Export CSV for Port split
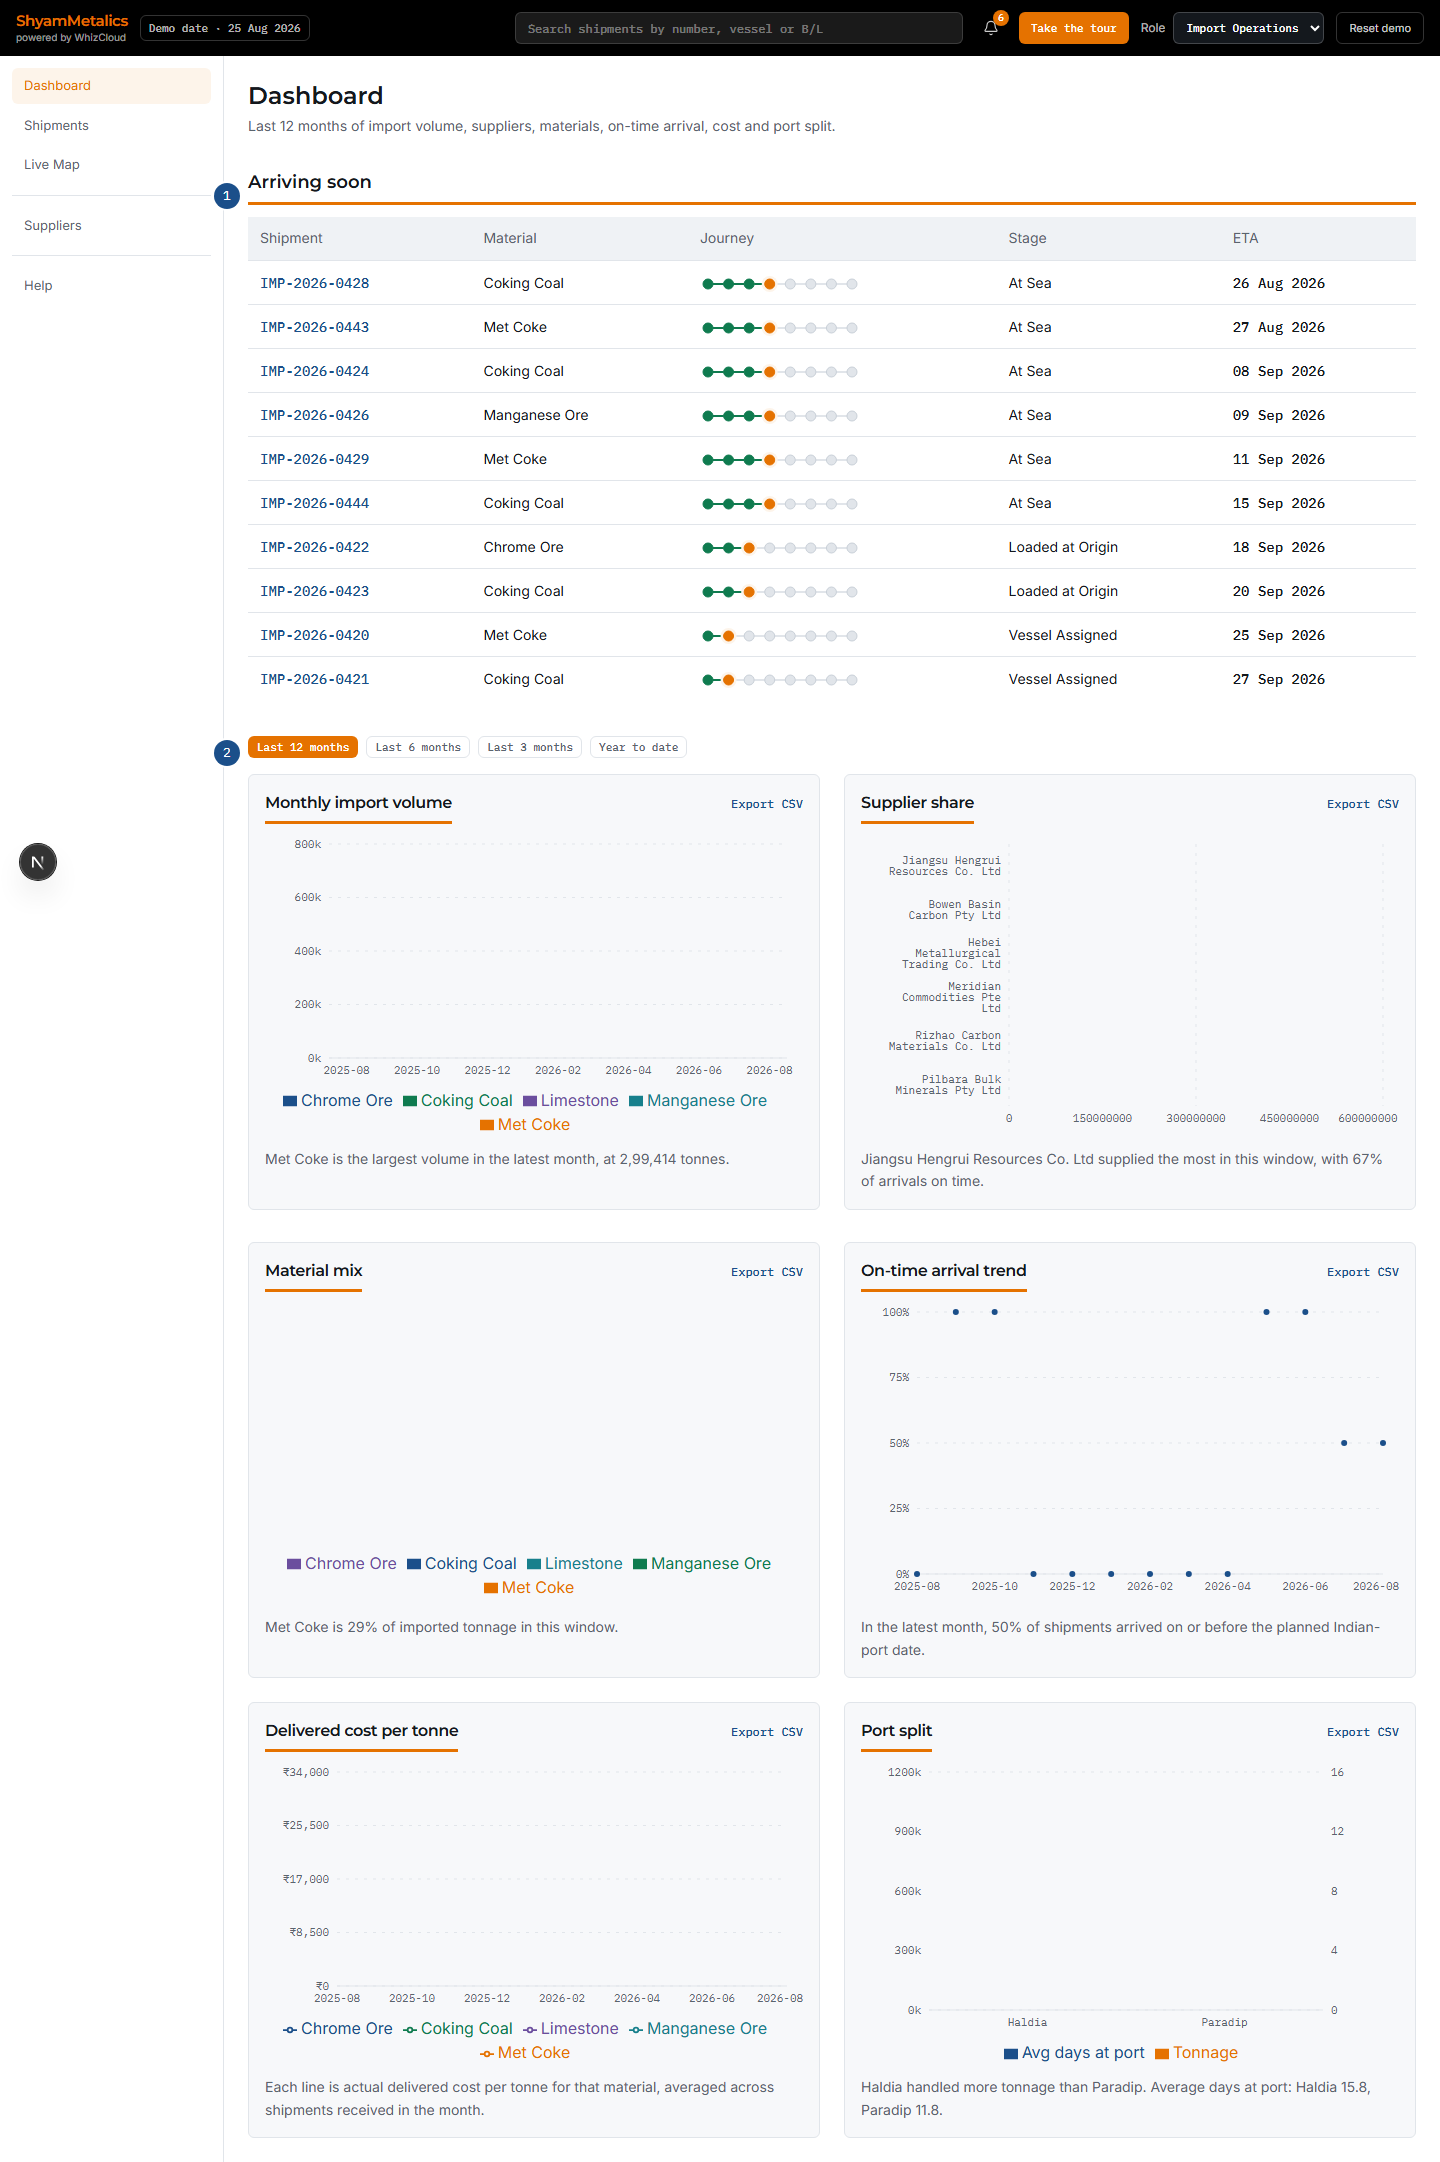Viewport: 1440px width, 2162px height. (1363, 1732)
